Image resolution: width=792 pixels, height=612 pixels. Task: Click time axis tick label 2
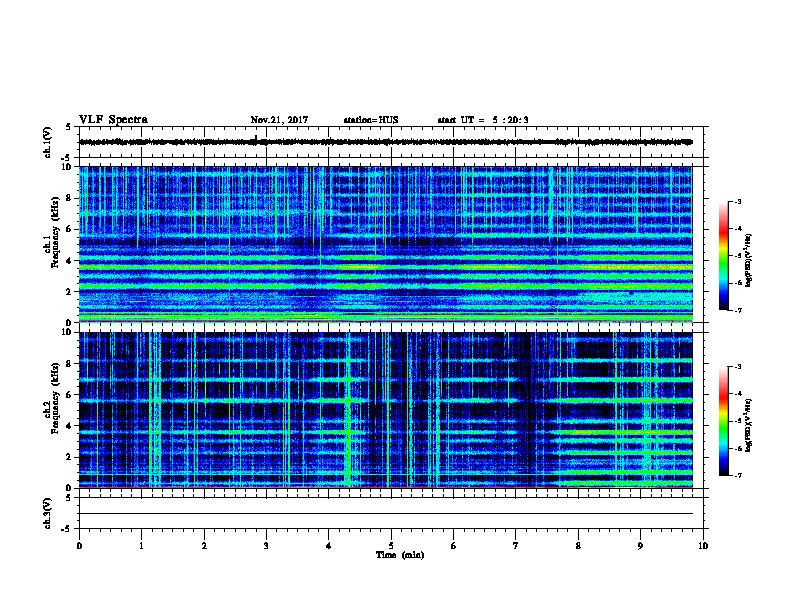pos(204,546)
